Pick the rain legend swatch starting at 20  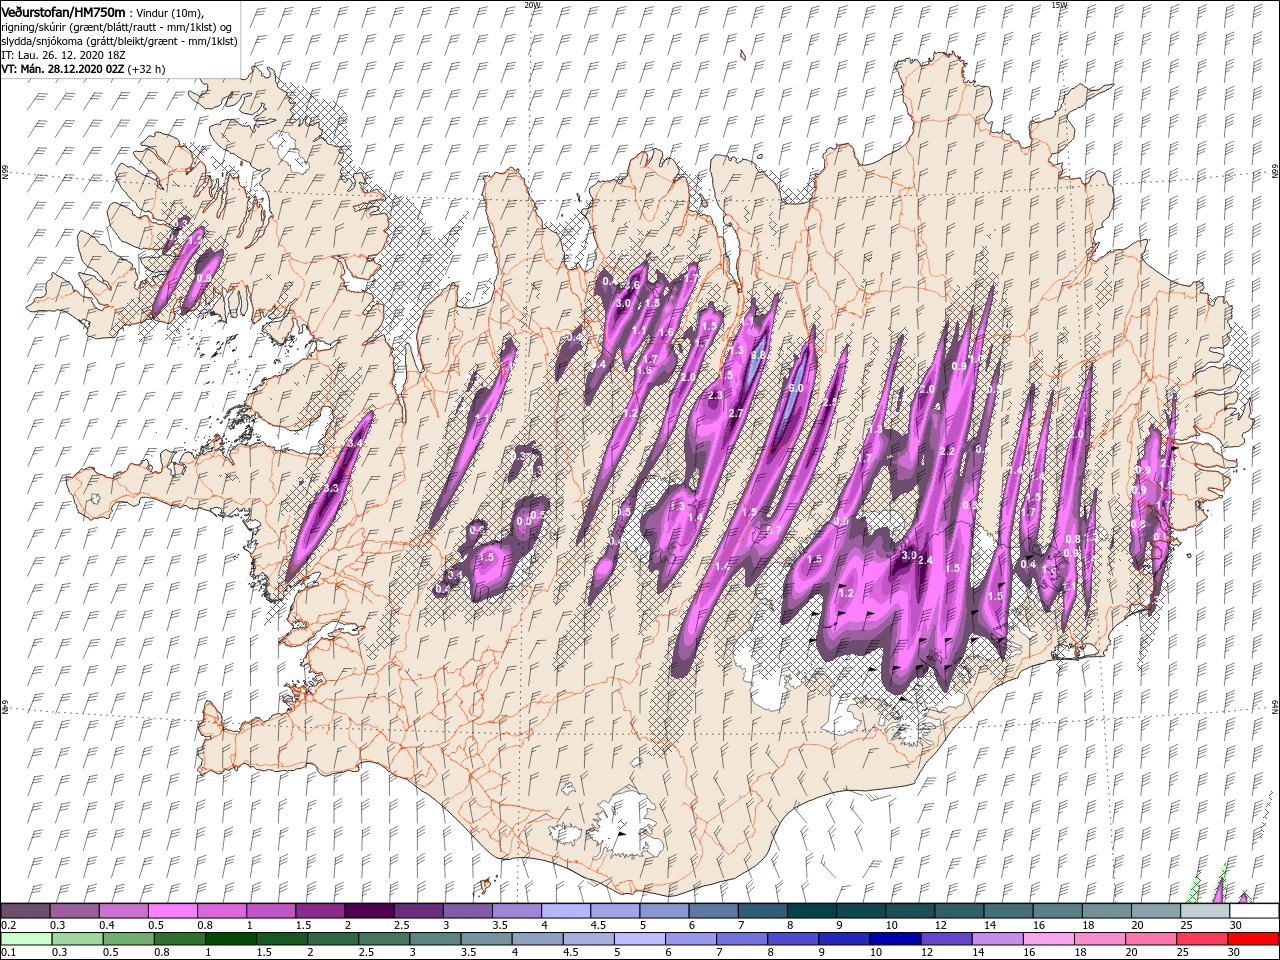point(1151,939)
